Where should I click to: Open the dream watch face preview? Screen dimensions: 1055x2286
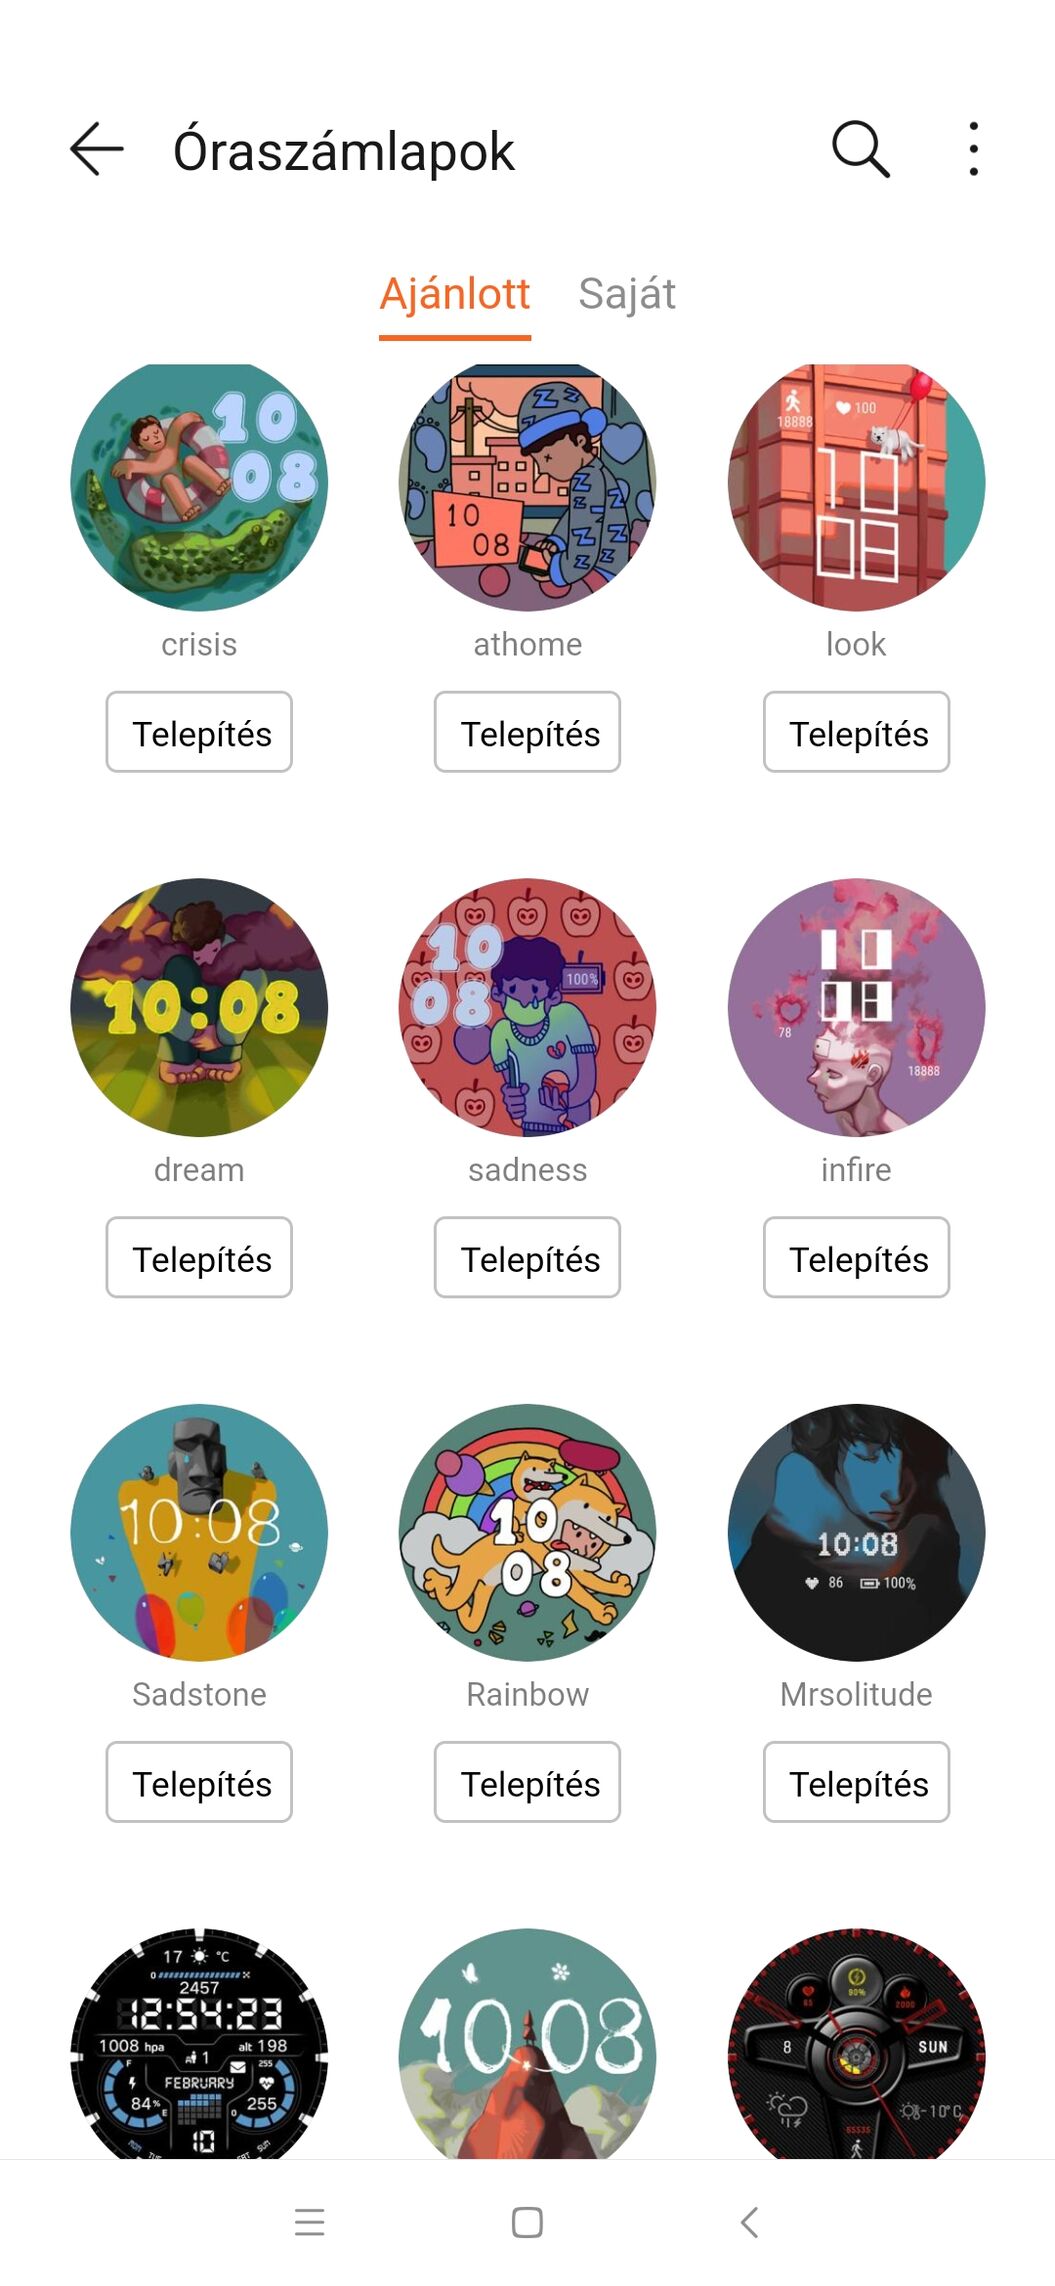[199, 1007]
